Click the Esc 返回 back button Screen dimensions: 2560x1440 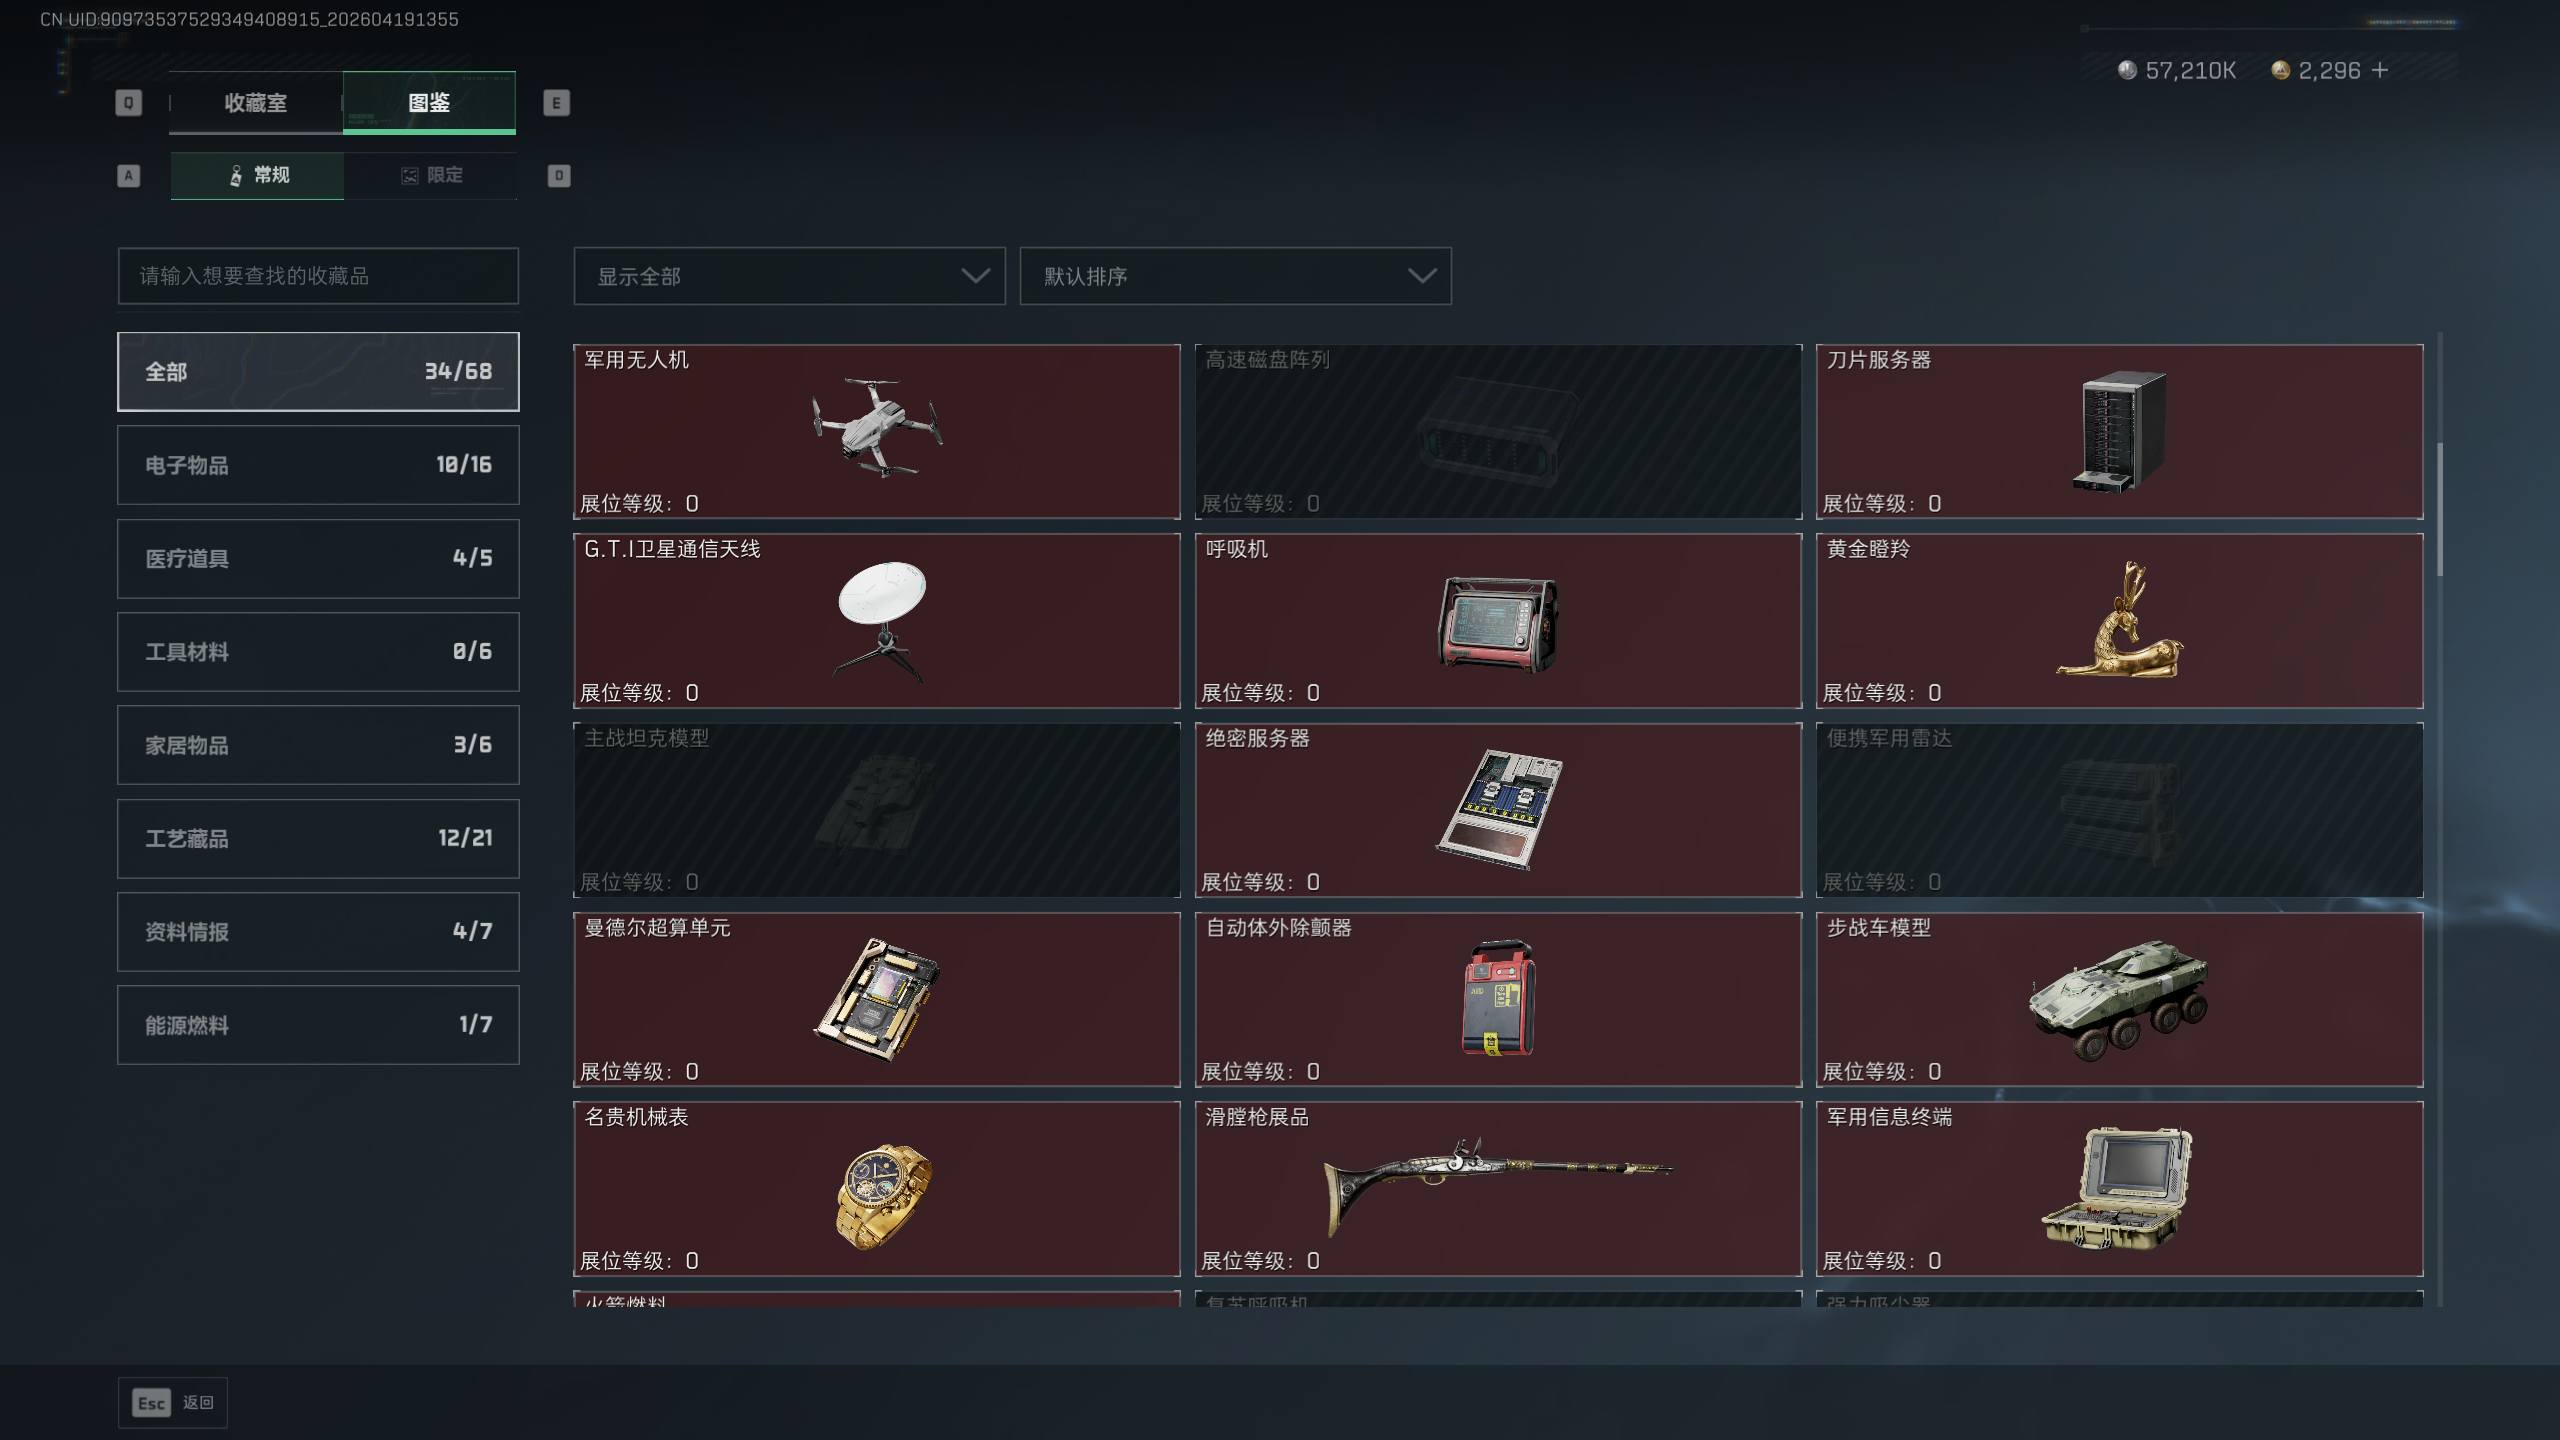click(173, 1403)
